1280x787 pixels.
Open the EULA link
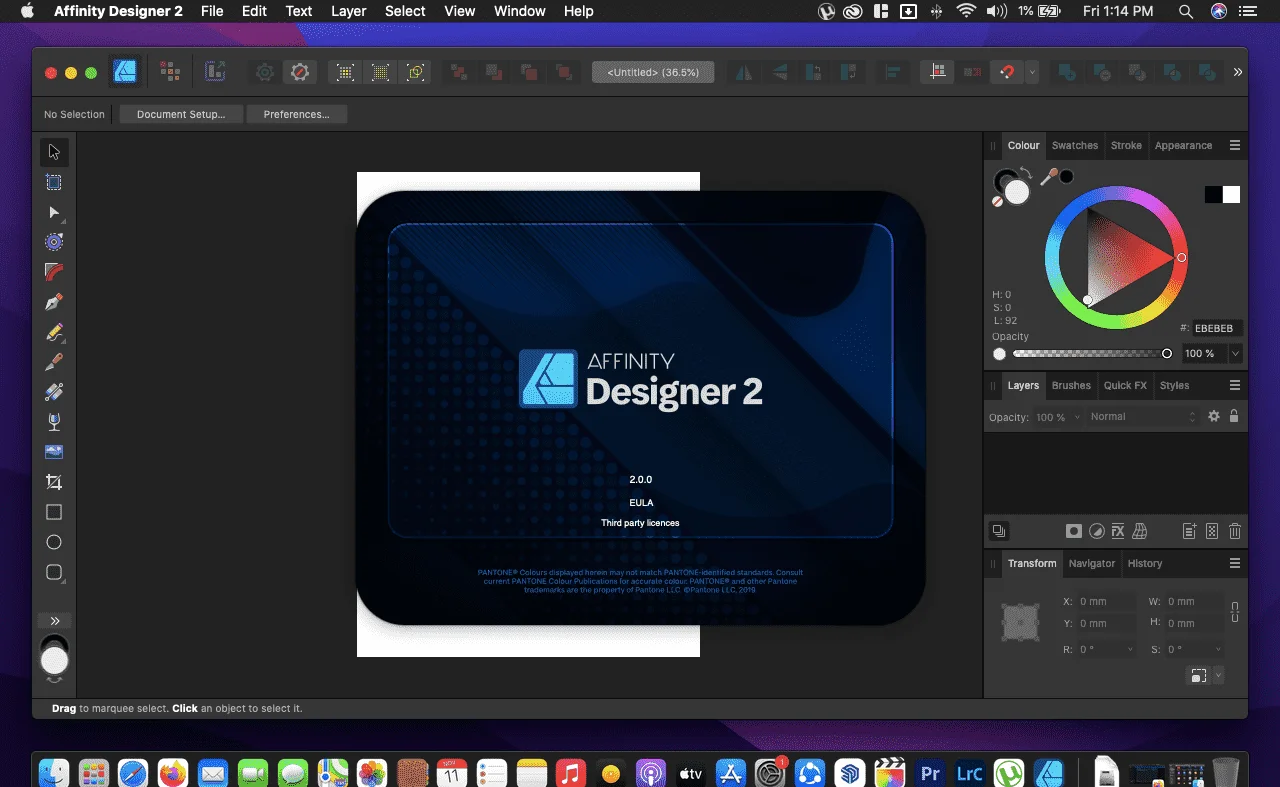(x=641, y=502)
